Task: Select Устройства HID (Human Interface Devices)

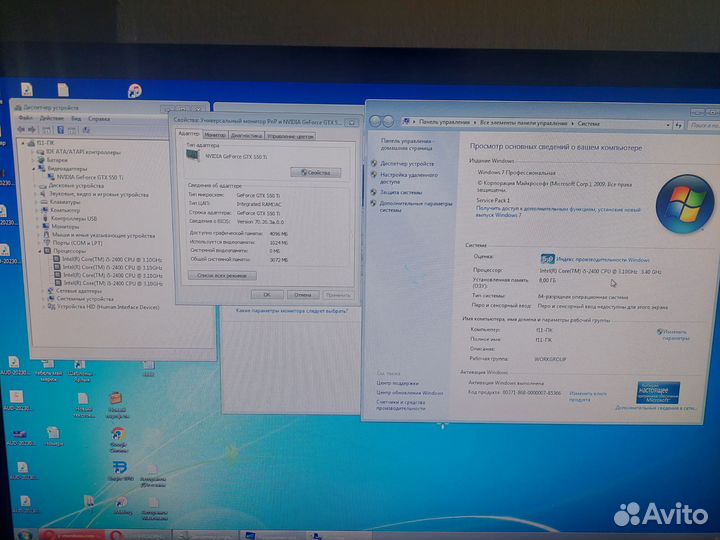Action: [x=108, y=307]
